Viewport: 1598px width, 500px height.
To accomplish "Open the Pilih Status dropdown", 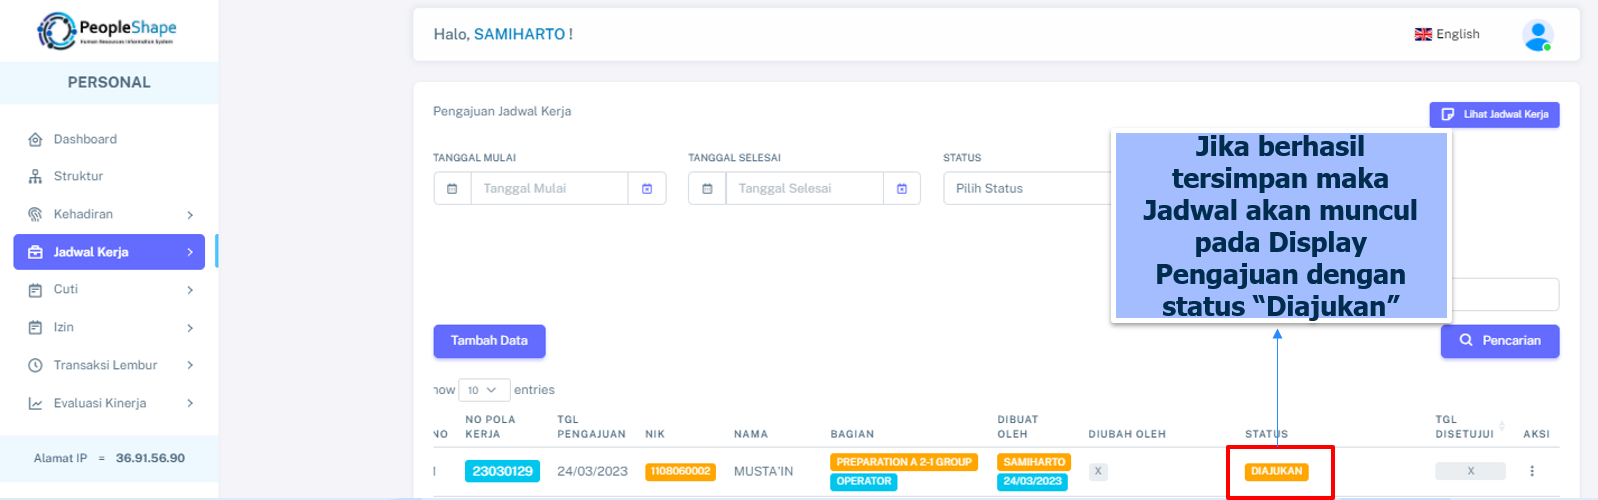I will coord(1027,189).
